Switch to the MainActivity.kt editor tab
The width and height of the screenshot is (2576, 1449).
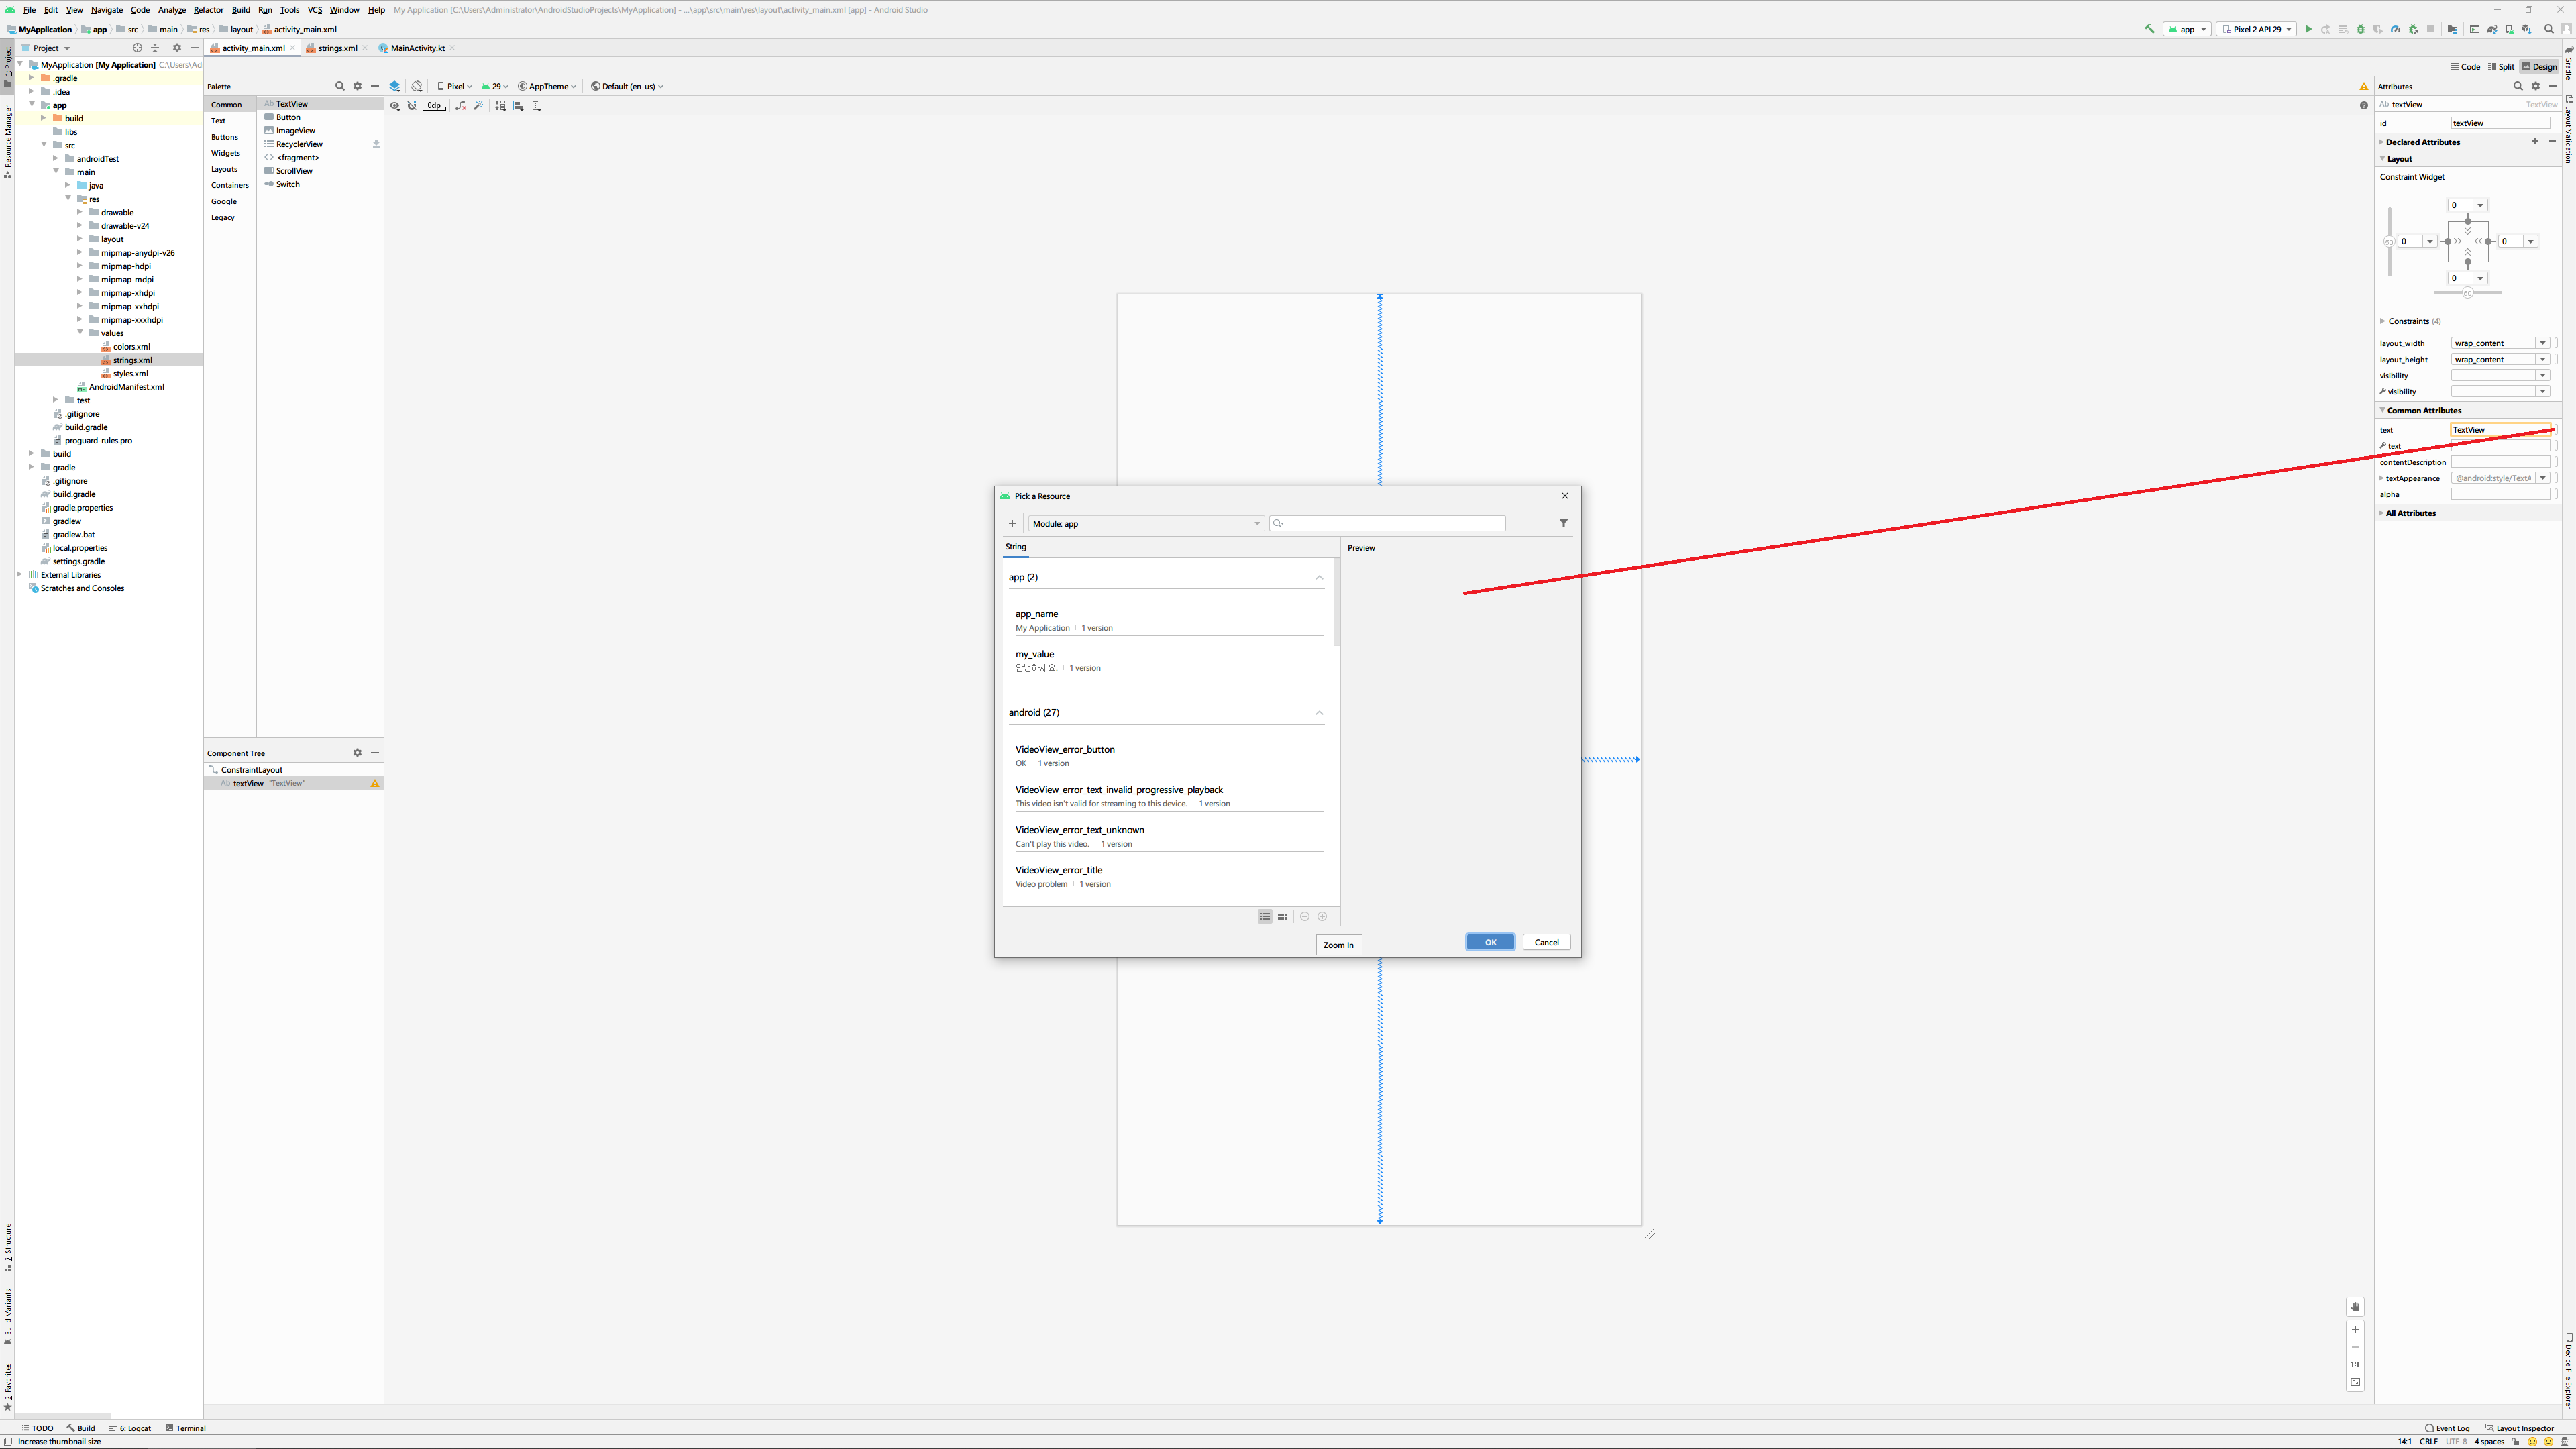click(417, 48)
